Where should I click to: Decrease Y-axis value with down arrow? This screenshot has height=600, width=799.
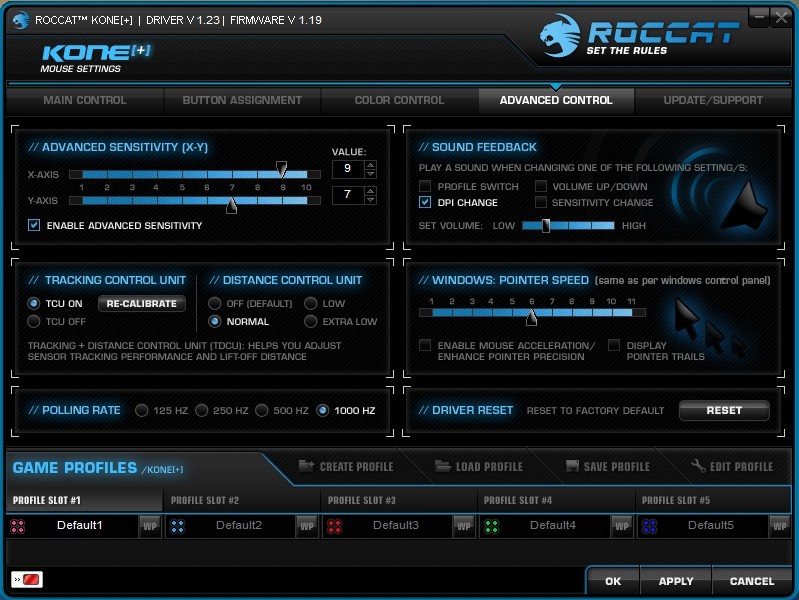coord(371,199)
